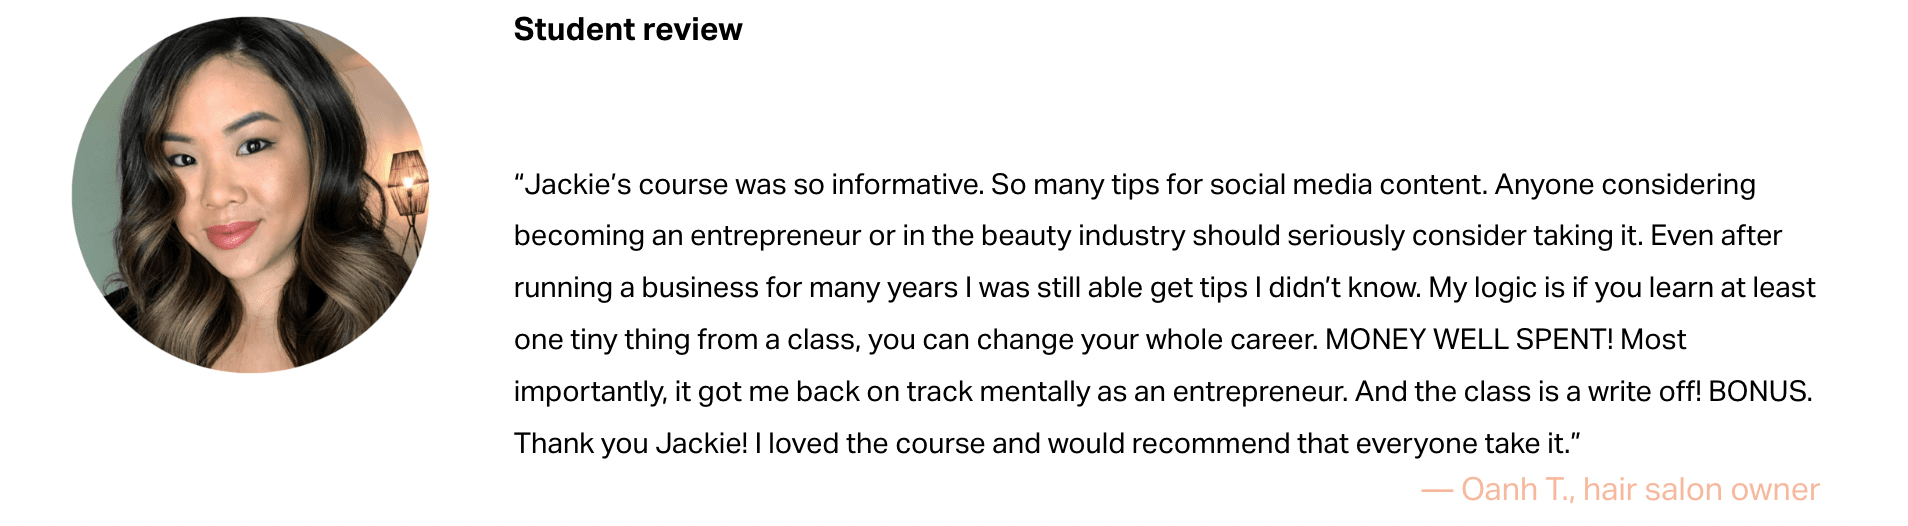
Task: Click the "Thank you Jackie!" sentence
Action: (x=630, y=444)
